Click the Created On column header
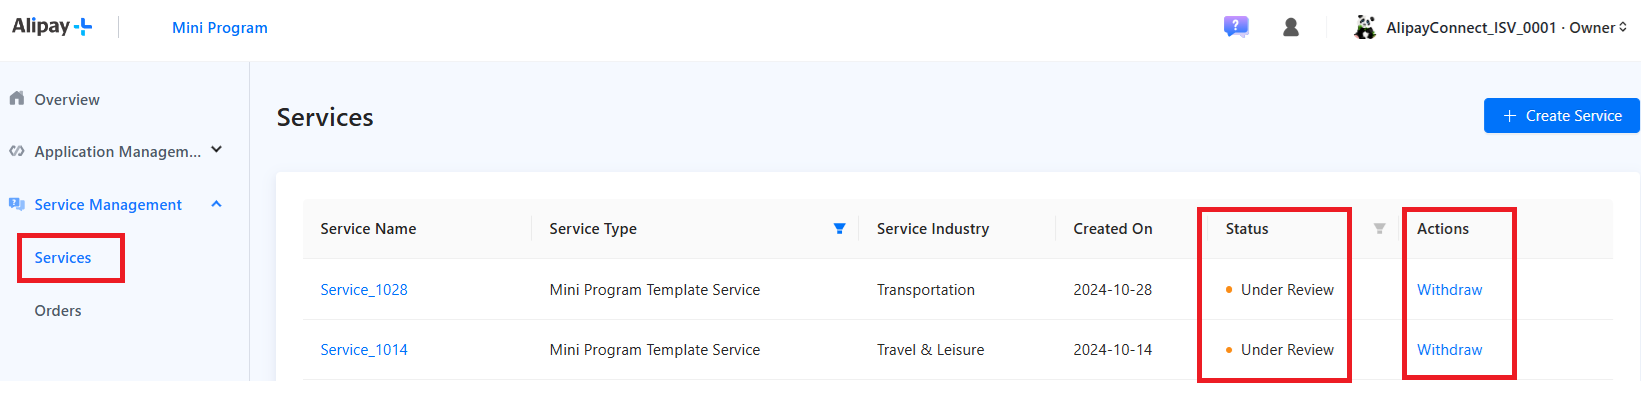This screenshot has height=406, width=1641. pyautogui.click(x=1113, y=229)
